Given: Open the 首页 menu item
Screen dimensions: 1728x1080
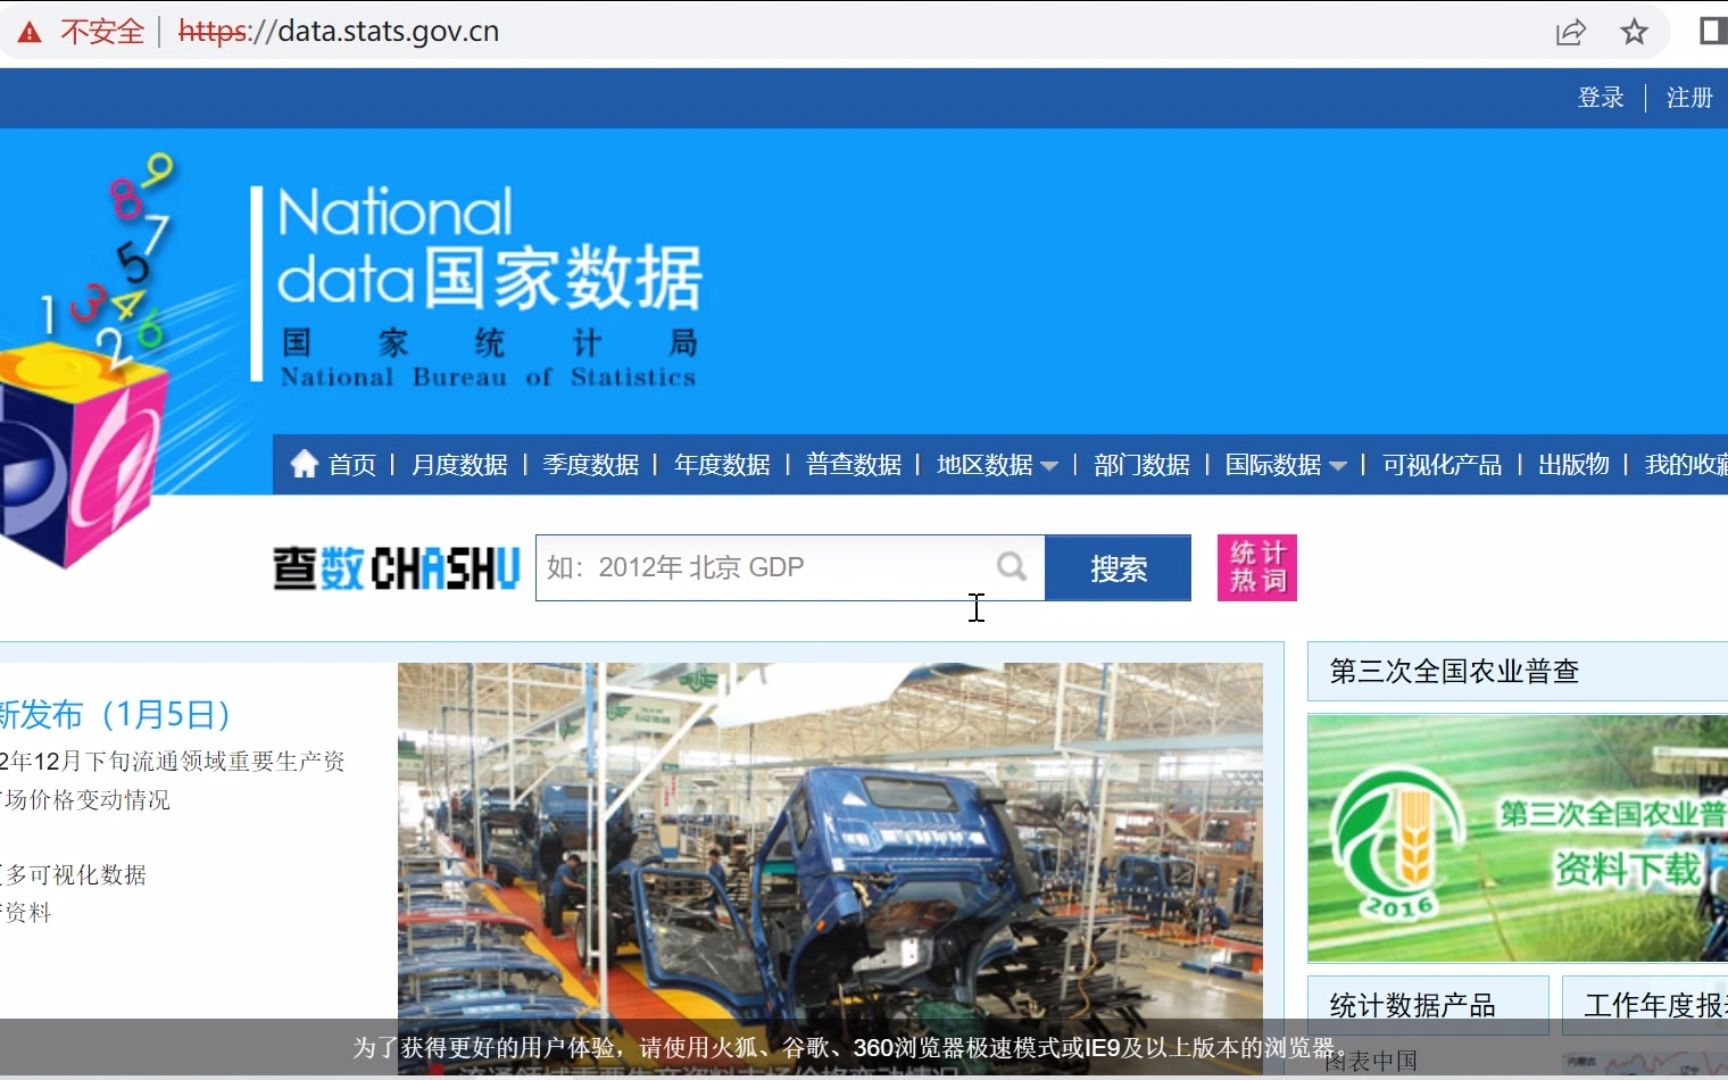Looking at the screenshot, I should click(352, 465).
